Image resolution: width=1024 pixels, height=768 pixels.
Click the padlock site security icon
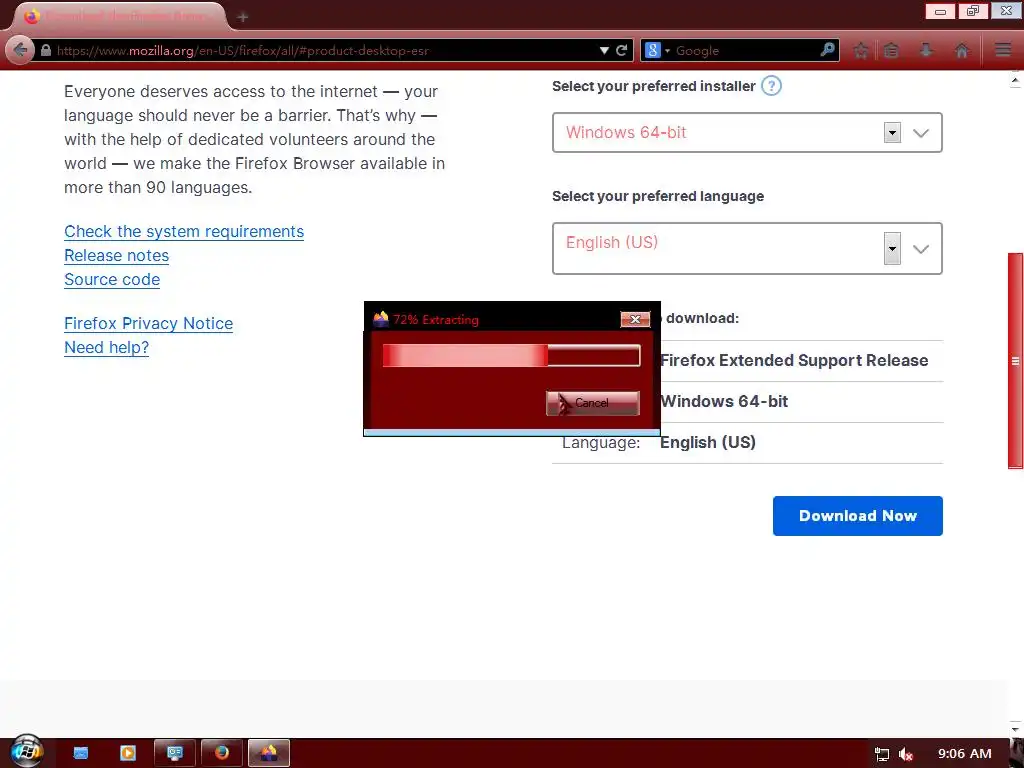[x=46, y=50]
